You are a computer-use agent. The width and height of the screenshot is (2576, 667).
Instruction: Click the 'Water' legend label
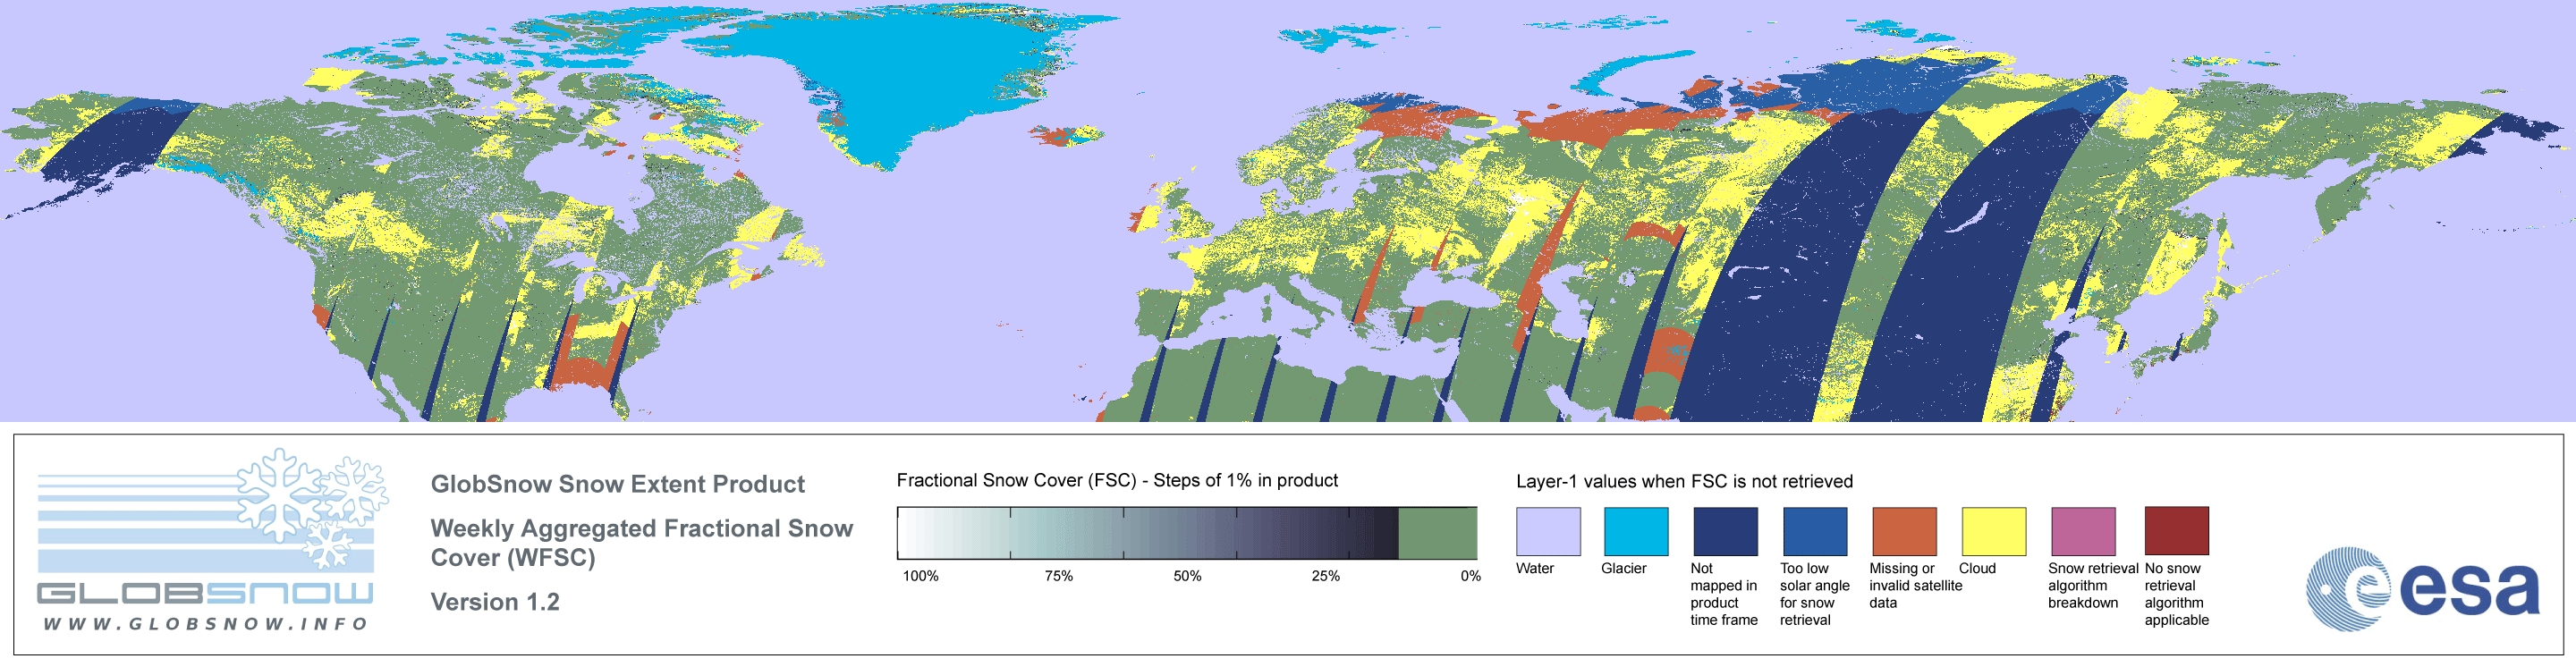tap(1535, 568)
